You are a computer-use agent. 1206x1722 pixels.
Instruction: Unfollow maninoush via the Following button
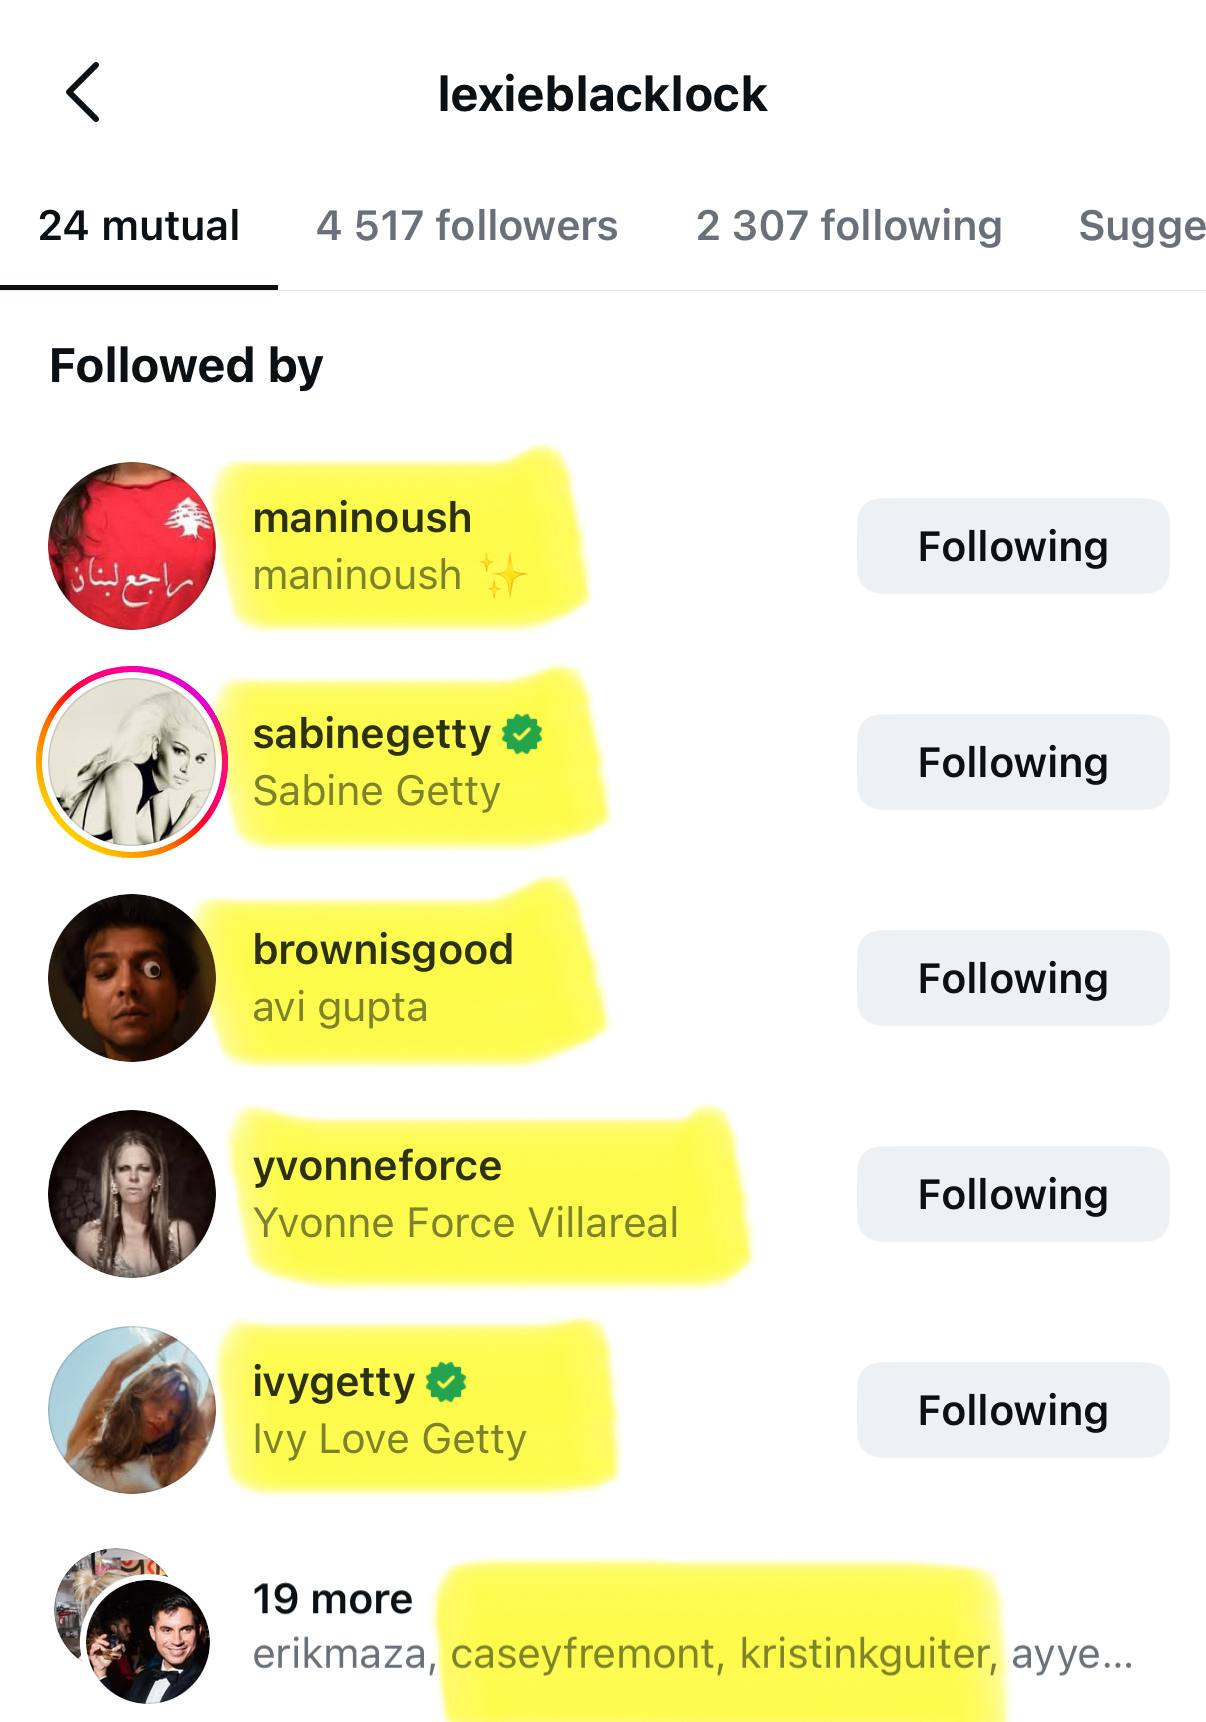1012,546
